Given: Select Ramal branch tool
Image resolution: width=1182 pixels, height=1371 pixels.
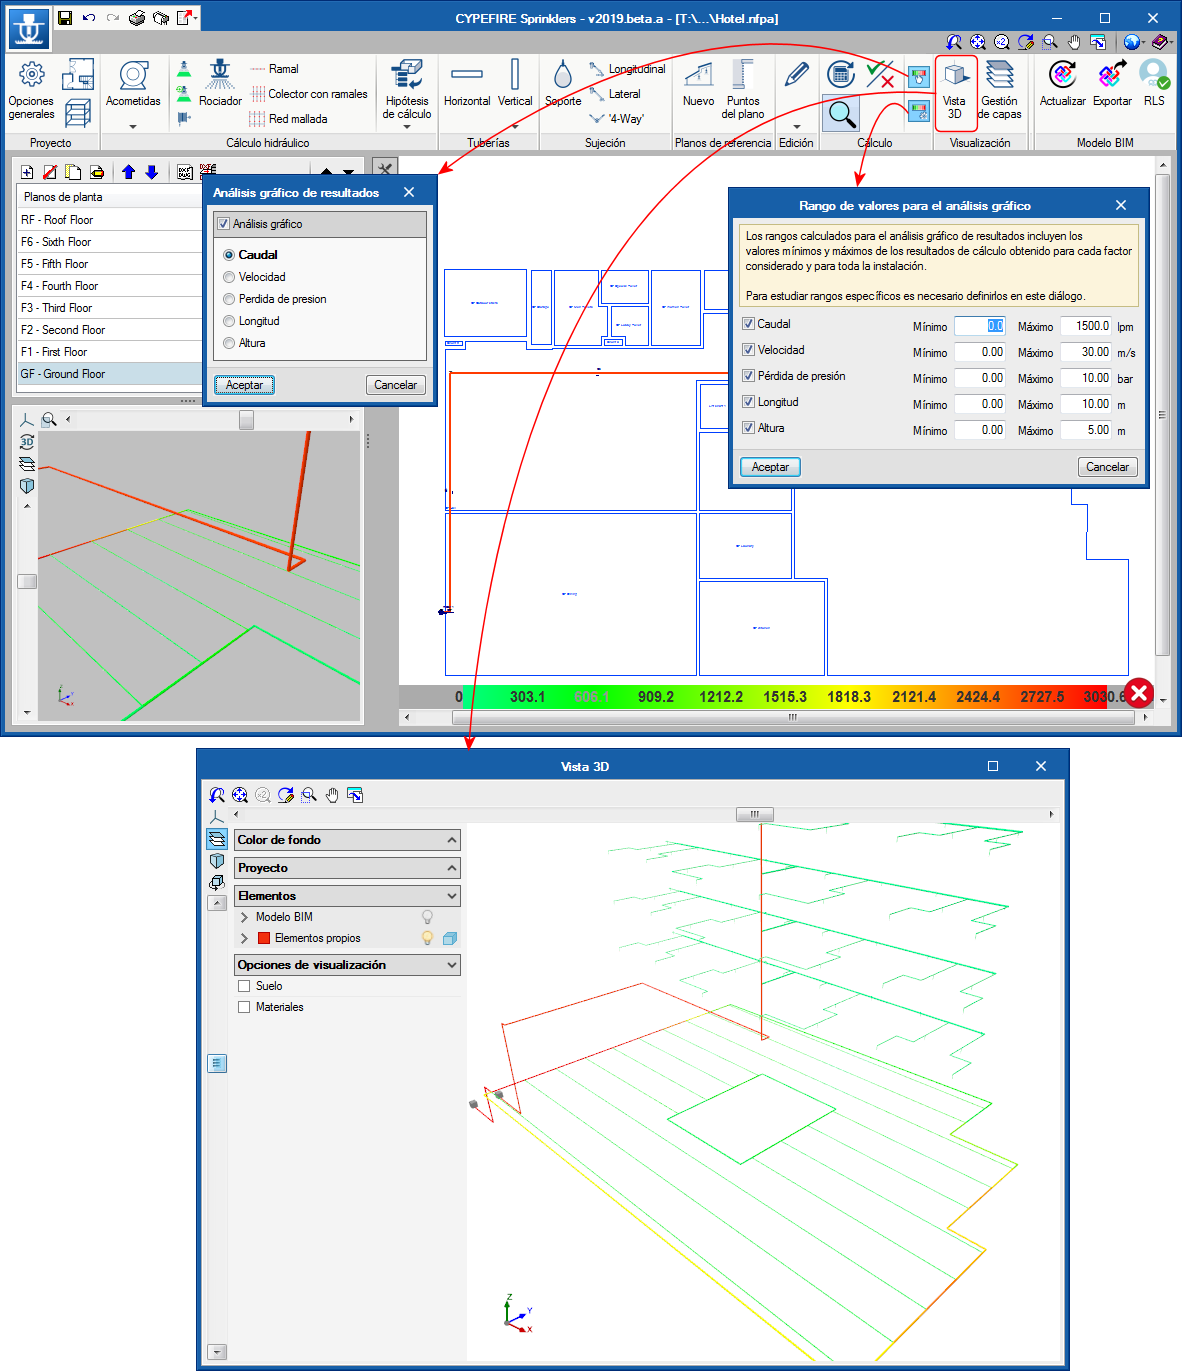Looking at the screenshot, I should coord(274,69).
